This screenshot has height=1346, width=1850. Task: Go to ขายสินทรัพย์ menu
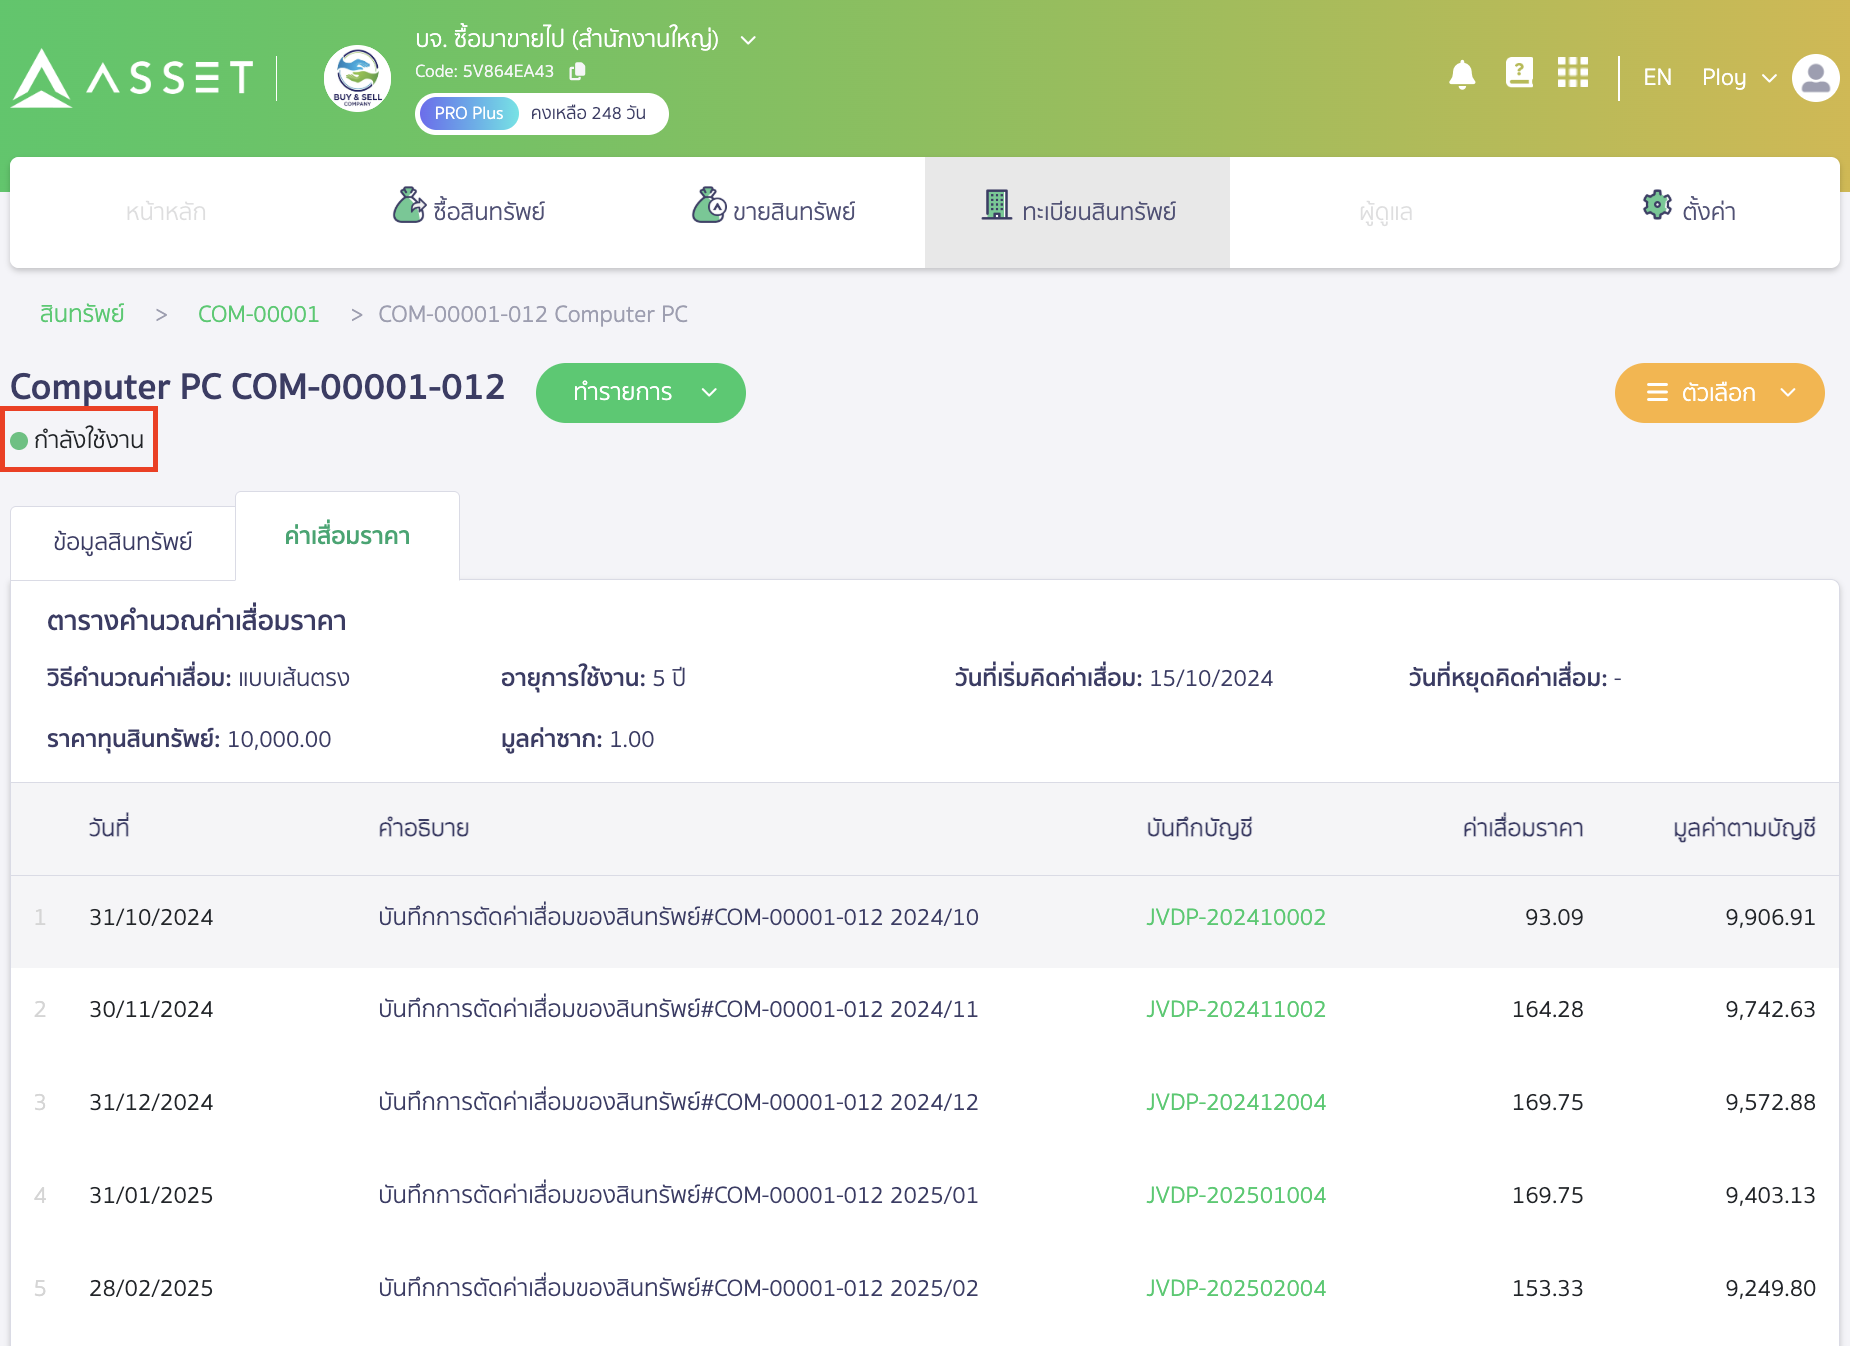tap(774, 211)
